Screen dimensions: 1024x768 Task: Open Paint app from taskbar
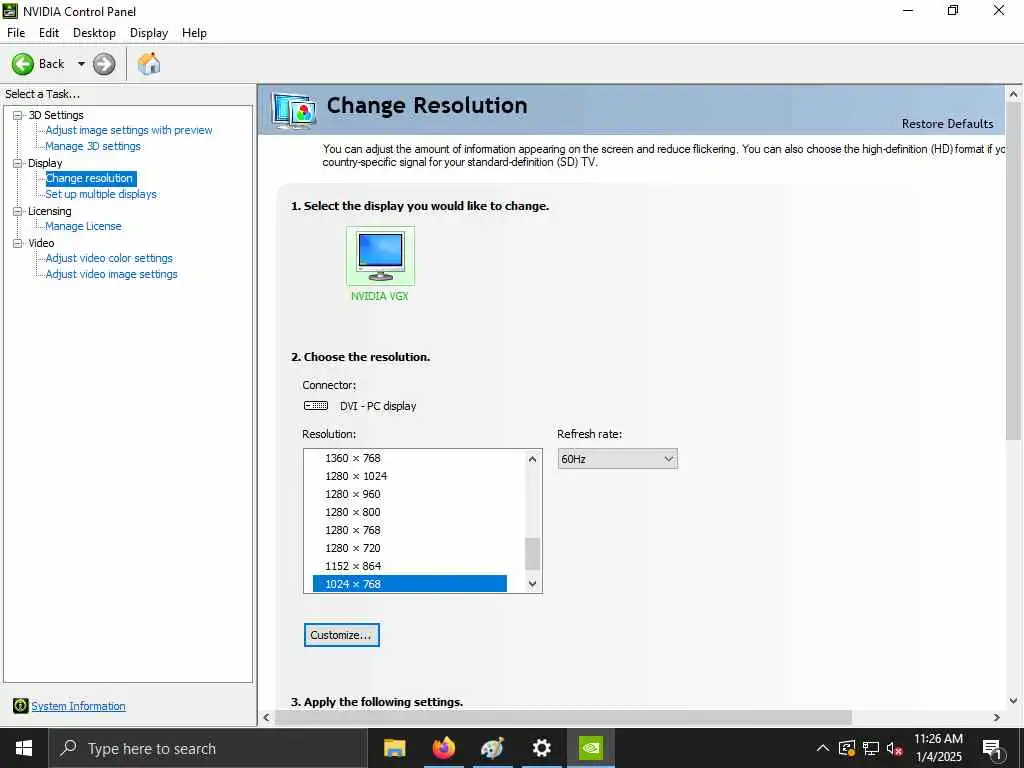pos(492,748)
